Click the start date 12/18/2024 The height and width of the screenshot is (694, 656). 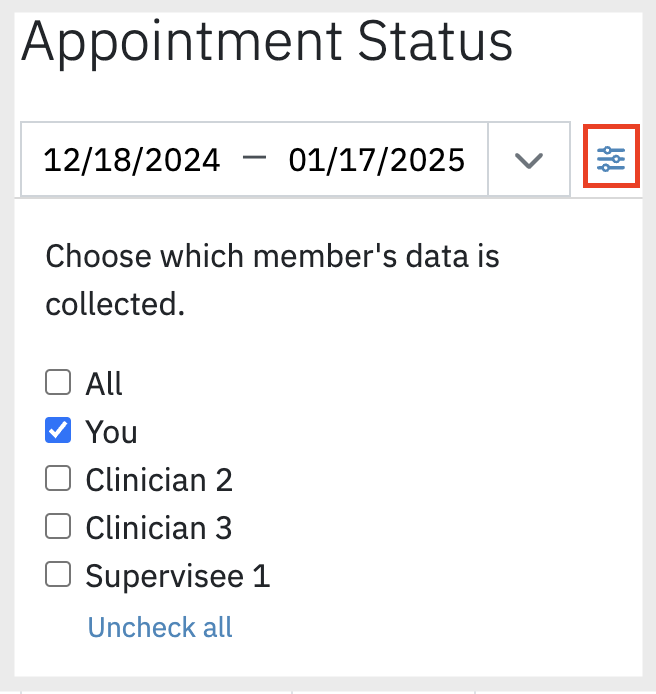pos(132,160)
